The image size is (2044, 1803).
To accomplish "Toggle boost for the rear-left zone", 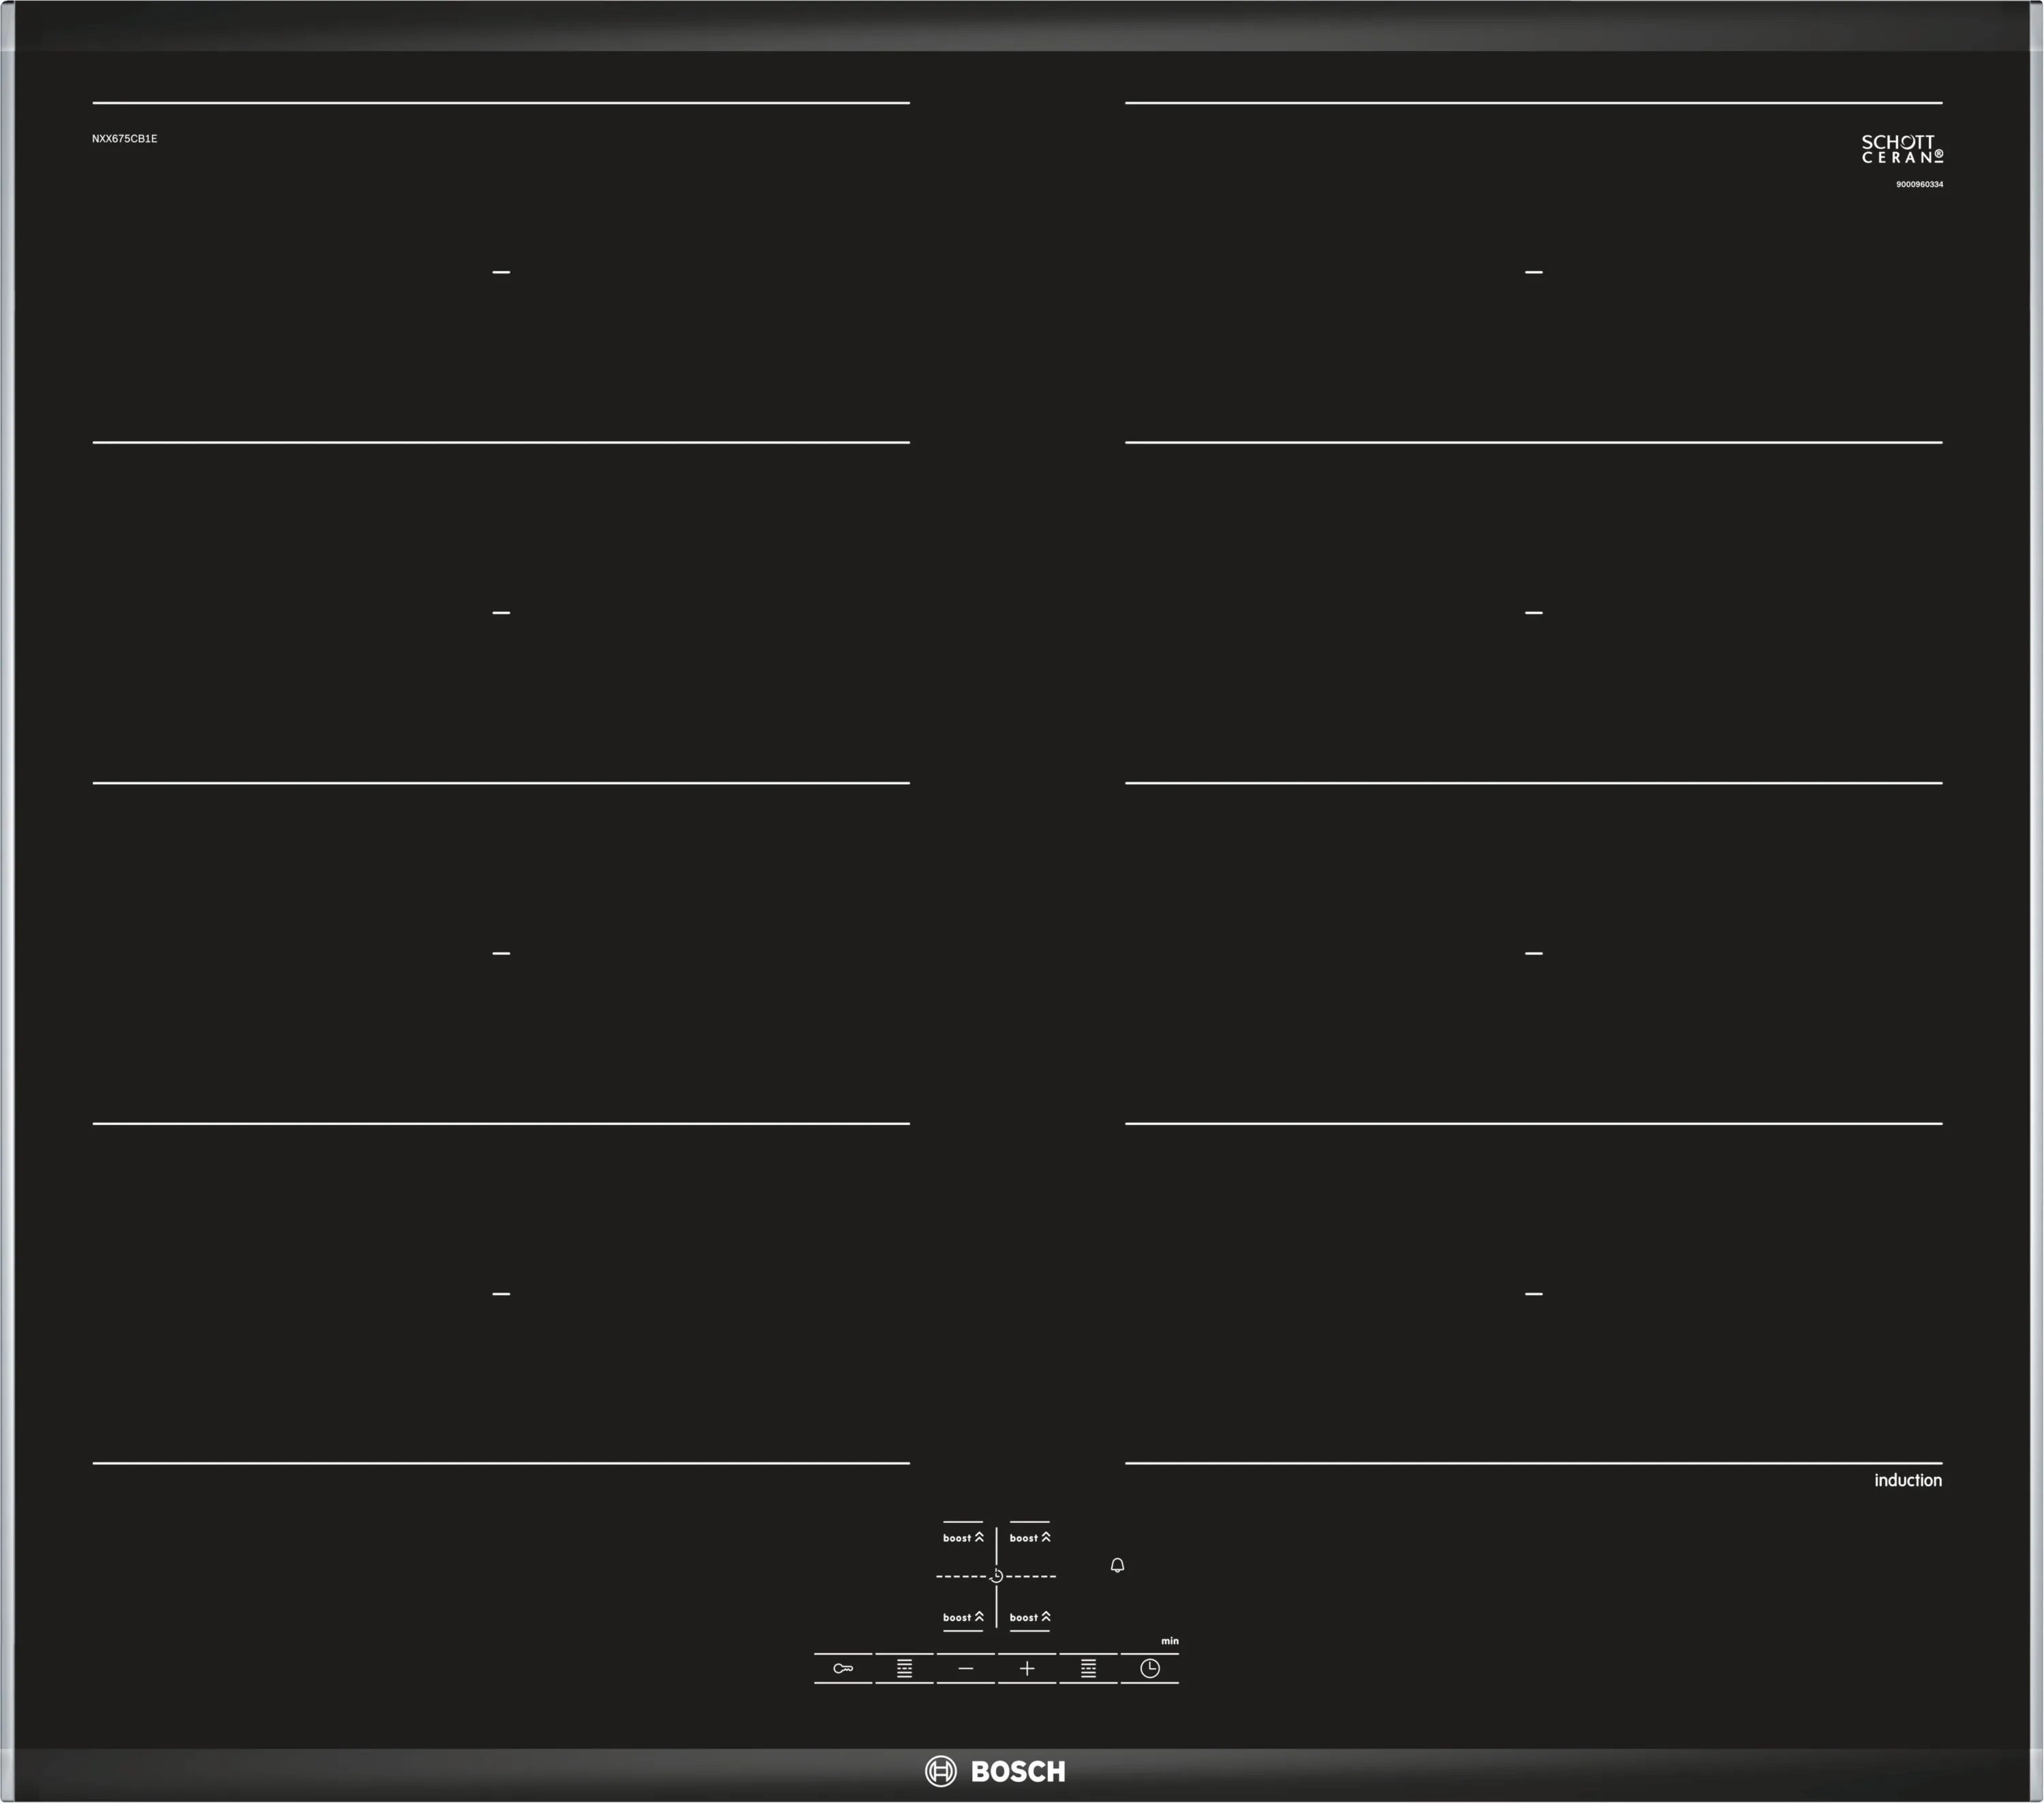I will pos(963,1538).
